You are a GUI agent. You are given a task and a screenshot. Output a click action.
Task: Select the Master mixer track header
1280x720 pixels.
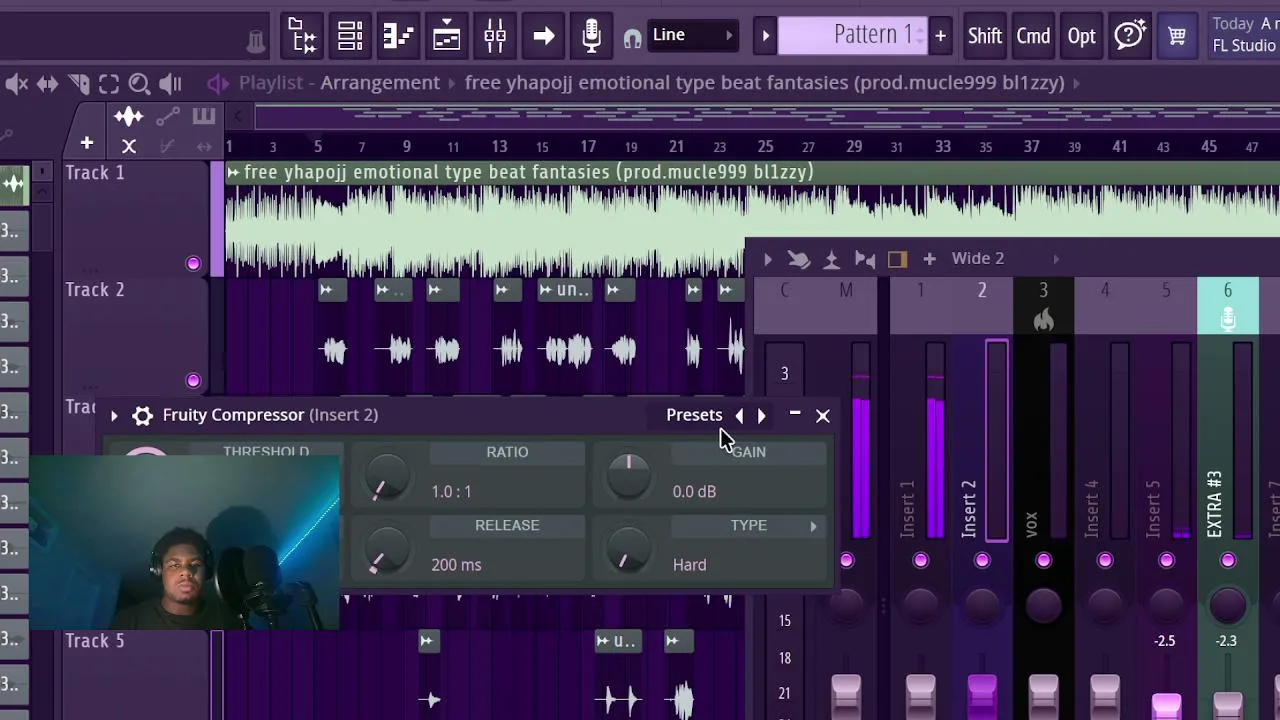[x=846, y=305]
